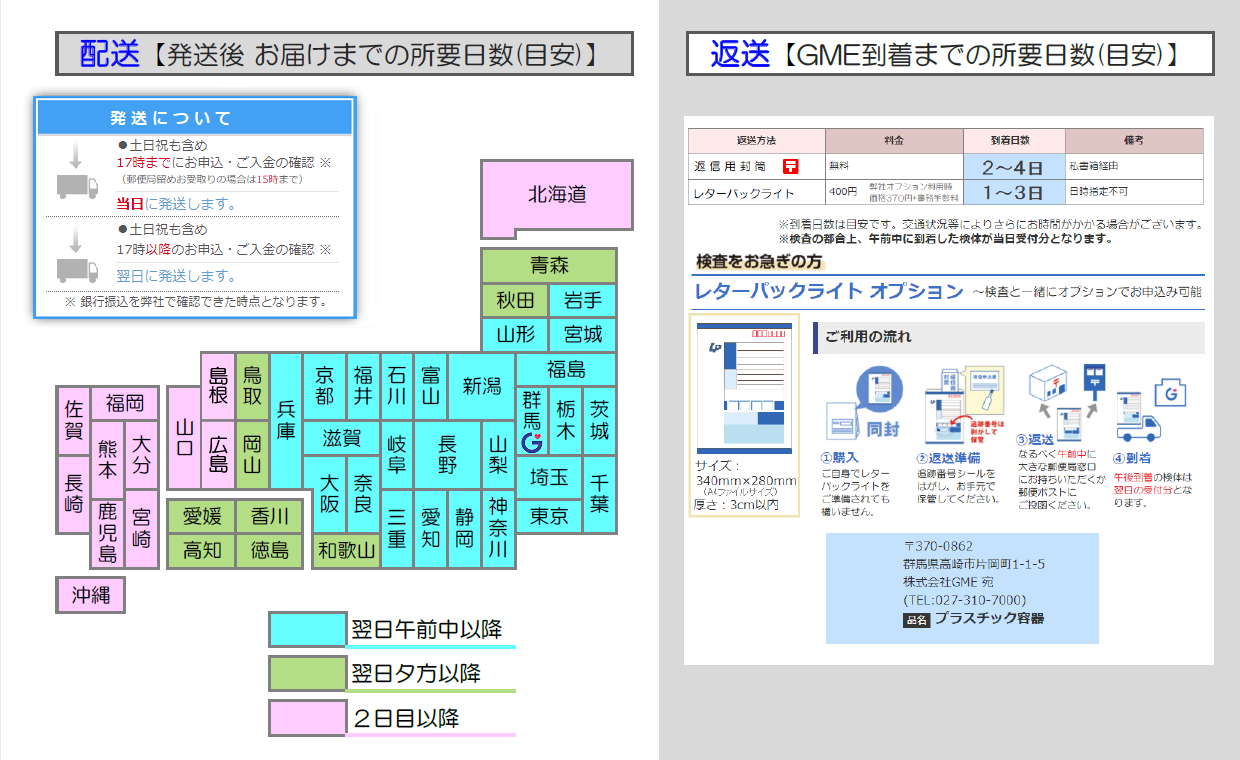Screen dimensions: 1240x760
Task: Select 愛媛 on the Shikoku block
Action: click(202, 516)
